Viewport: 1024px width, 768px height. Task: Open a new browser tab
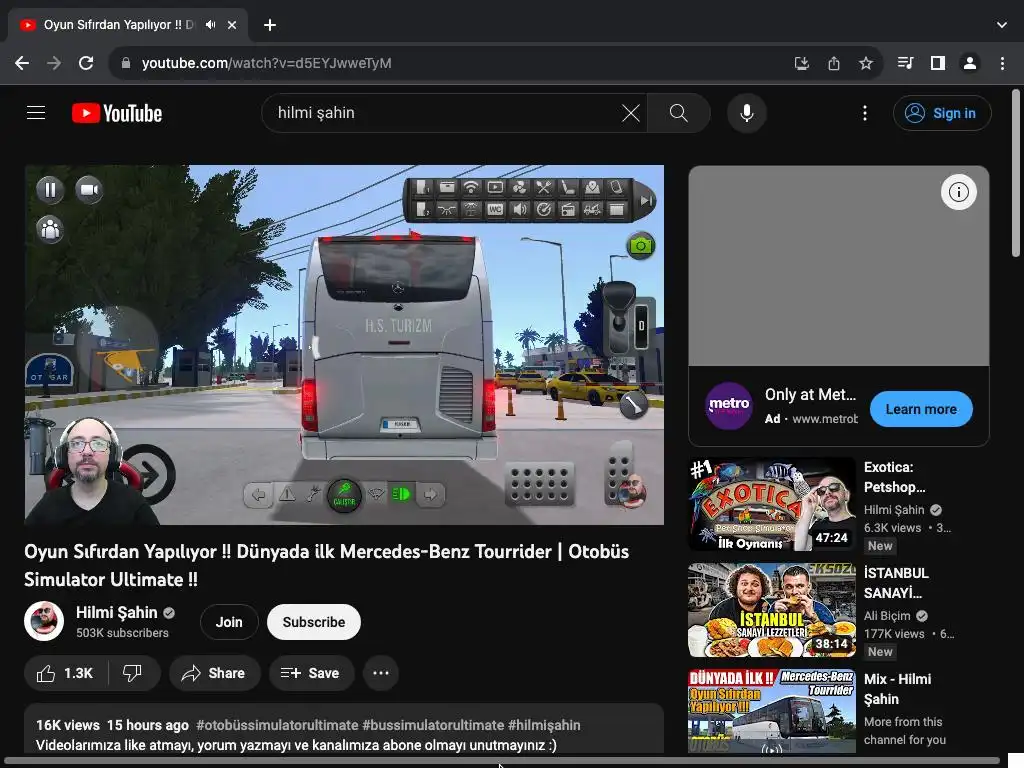click(270, 25)
